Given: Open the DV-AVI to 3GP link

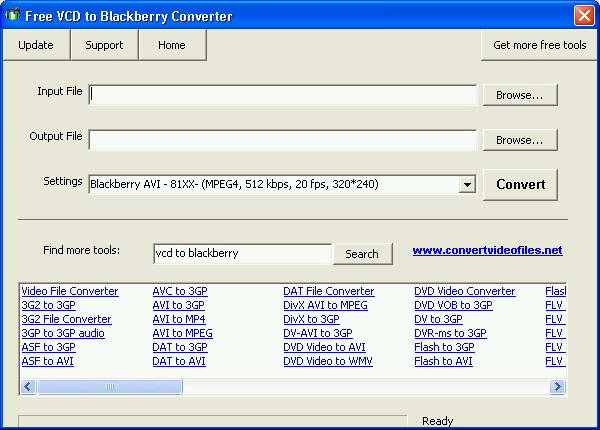Looking at the screenshot, I should (x=318, y=333).
